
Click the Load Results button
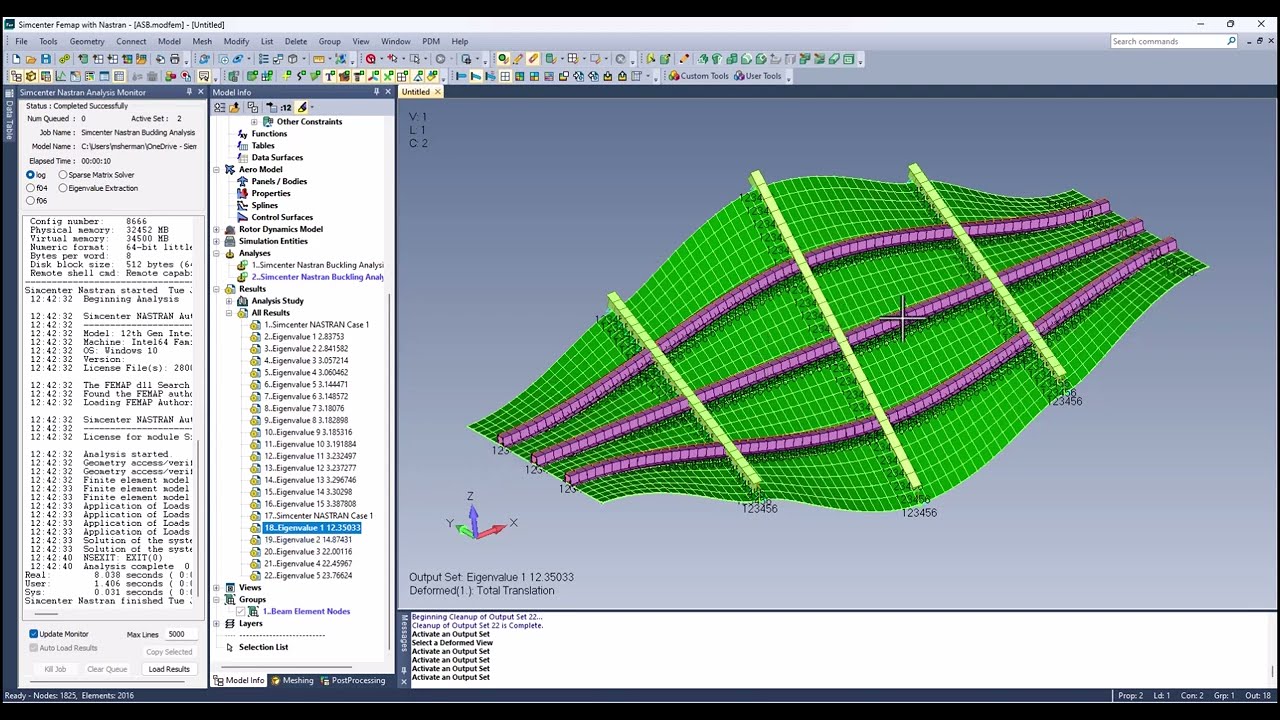click(169, 669)
